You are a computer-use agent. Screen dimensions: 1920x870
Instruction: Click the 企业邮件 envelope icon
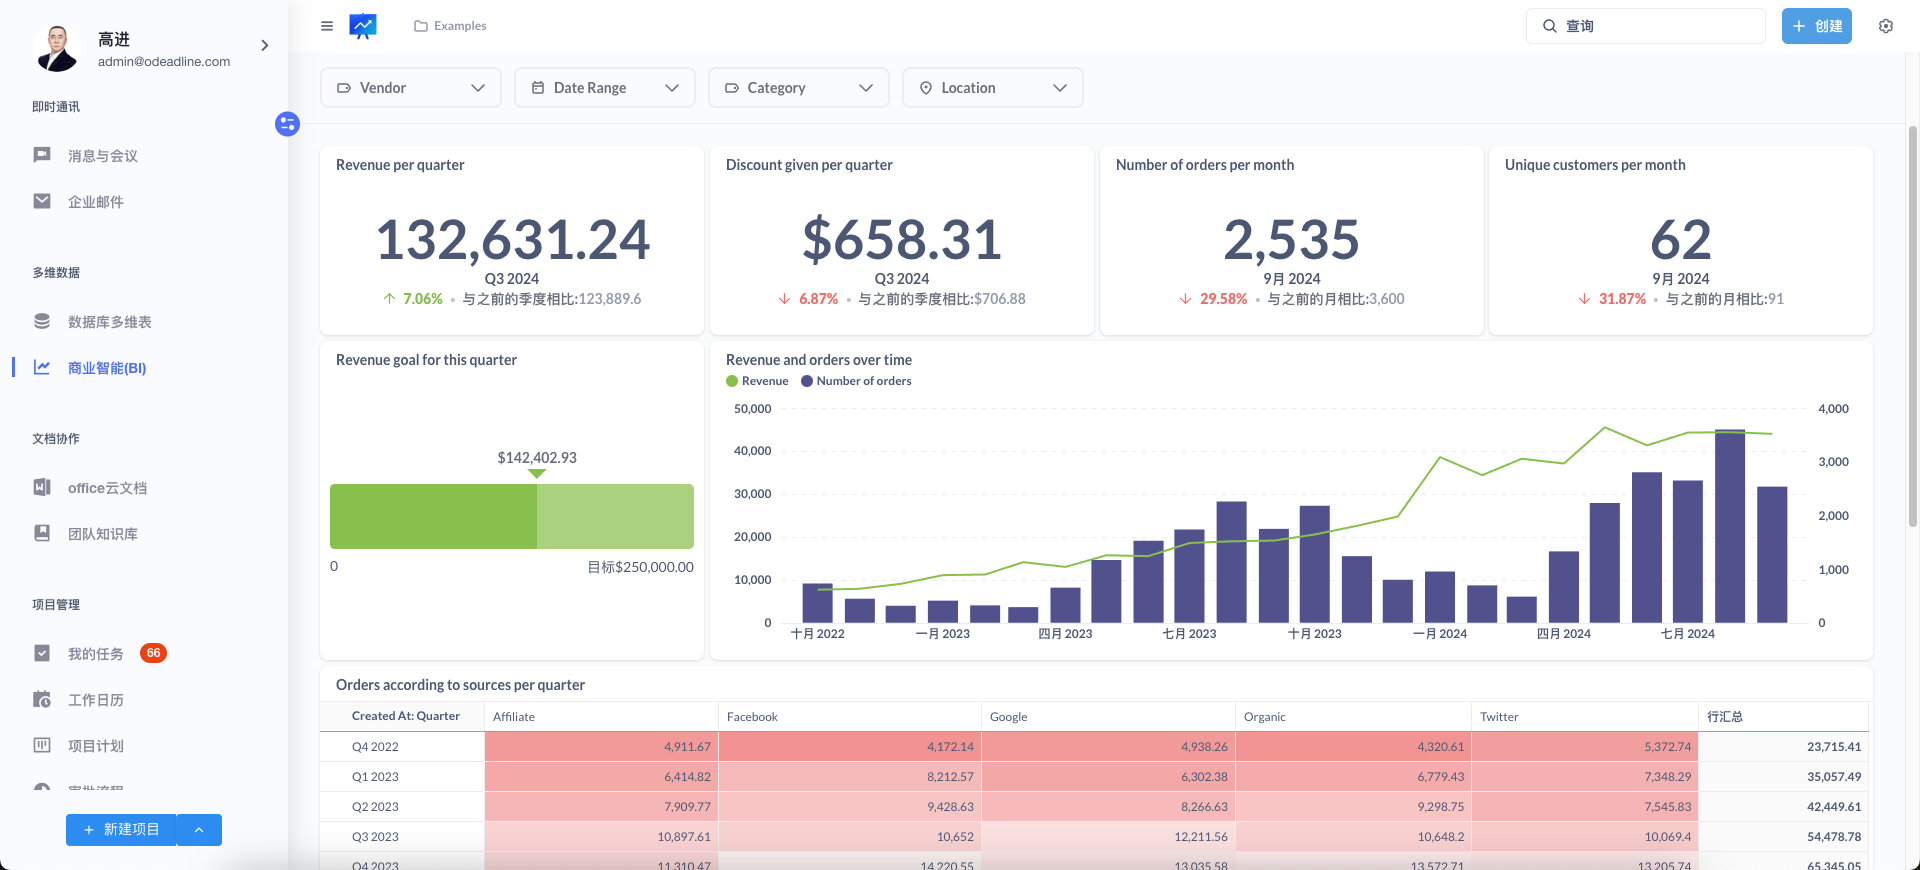pos(42,201)
